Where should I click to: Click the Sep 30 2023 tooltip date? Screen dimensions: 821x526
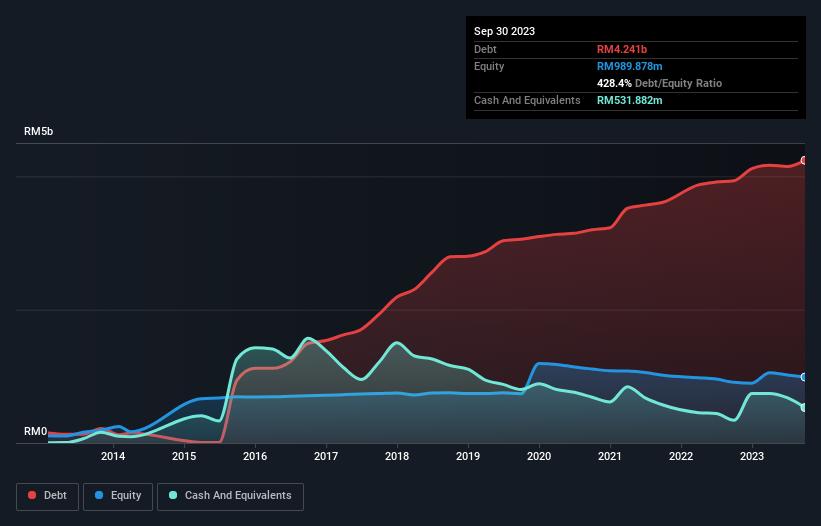(505, 31)
